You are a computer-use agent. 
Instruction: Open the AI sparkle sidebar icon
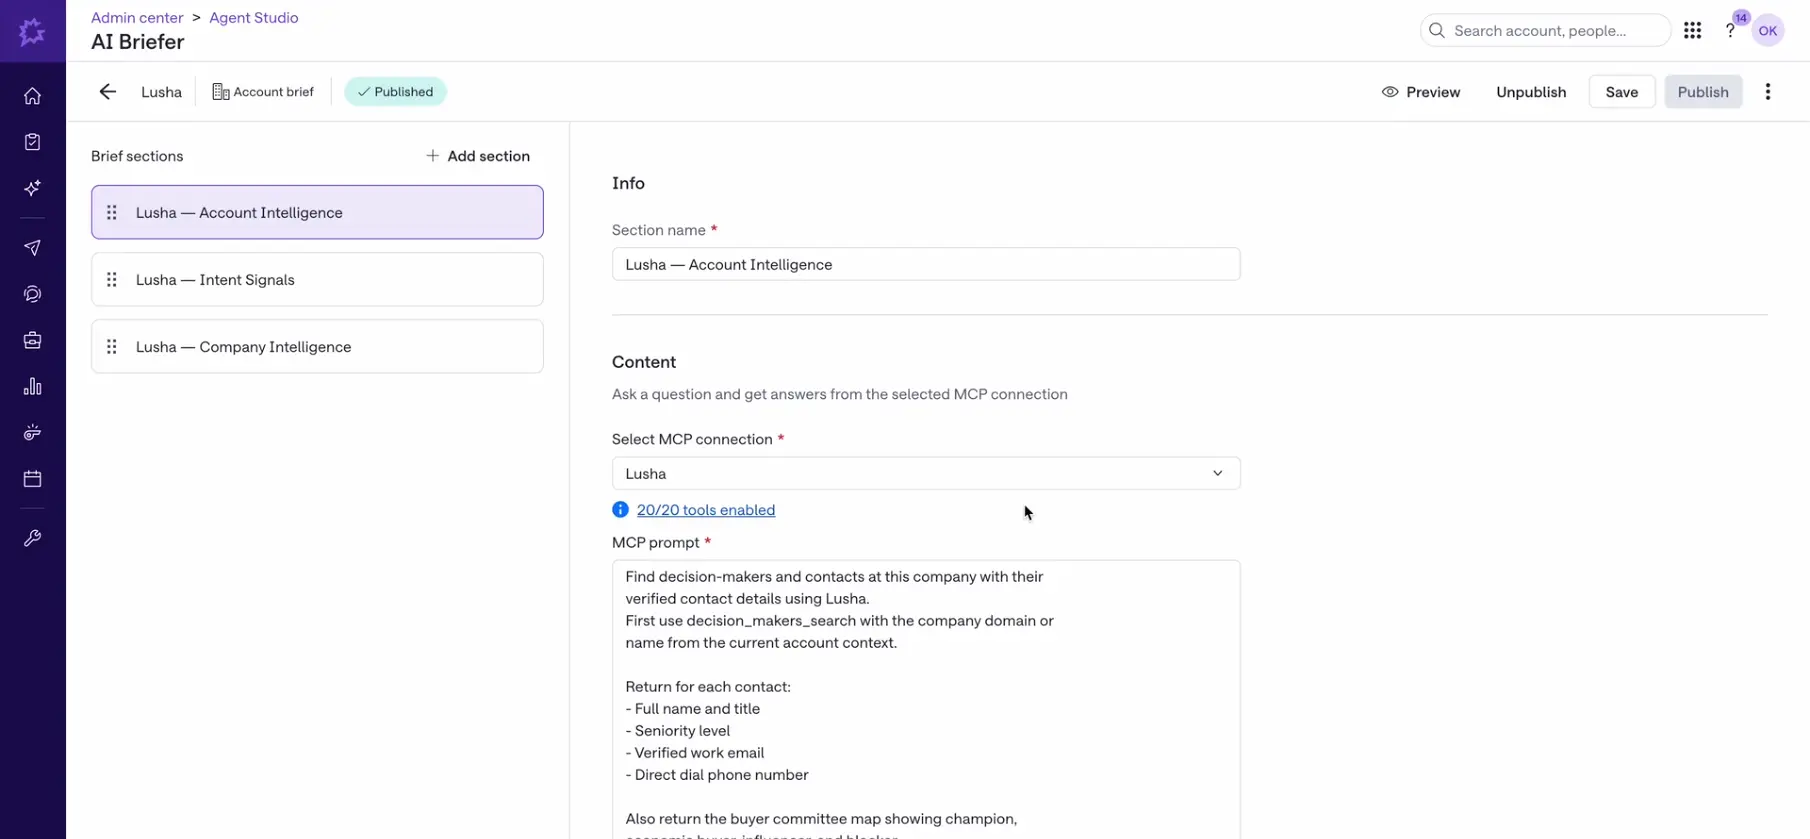tap(32, 188)
